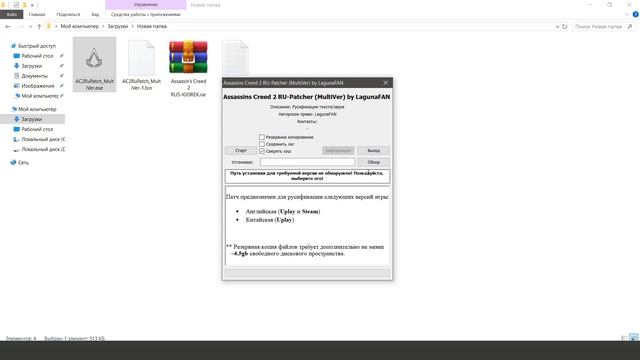
Task: Open the Средства работы с приложениями tab
Action: coord(146,14)
